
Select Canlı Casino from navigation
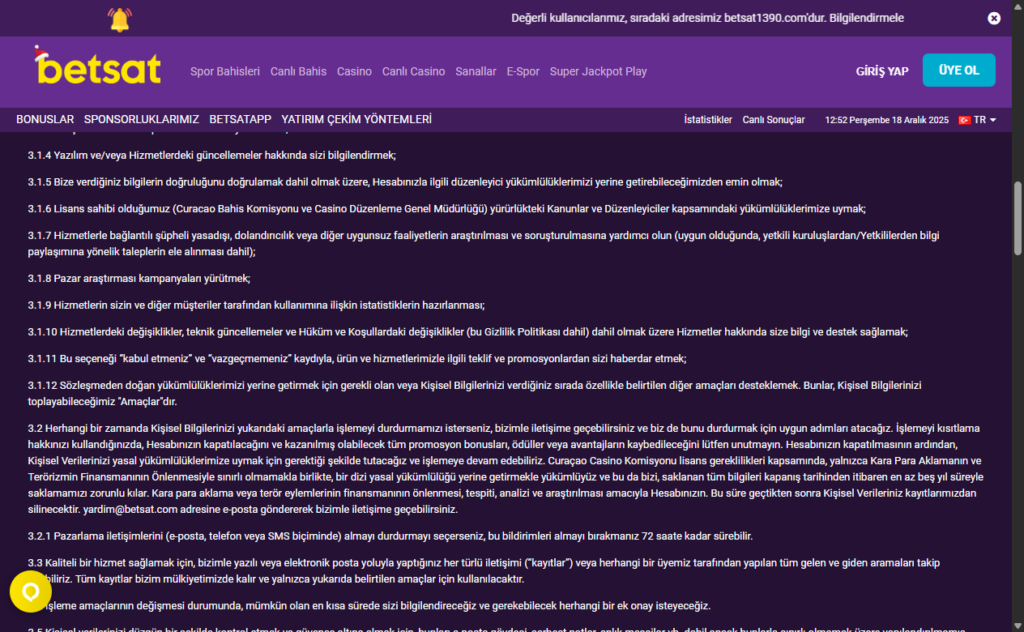413,72
